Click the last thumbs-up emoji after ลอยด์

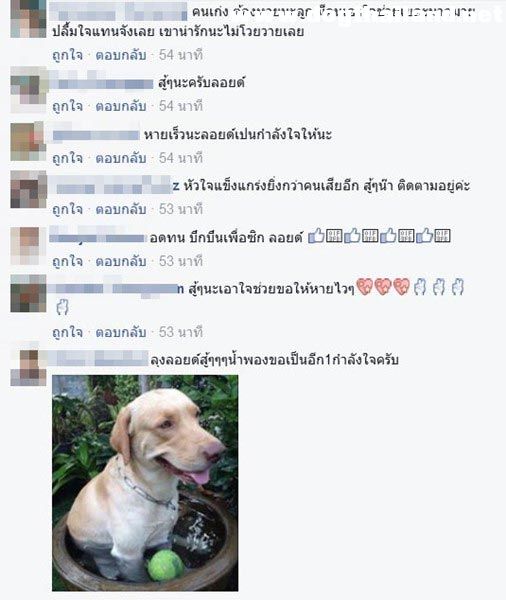tap(424, 236)
